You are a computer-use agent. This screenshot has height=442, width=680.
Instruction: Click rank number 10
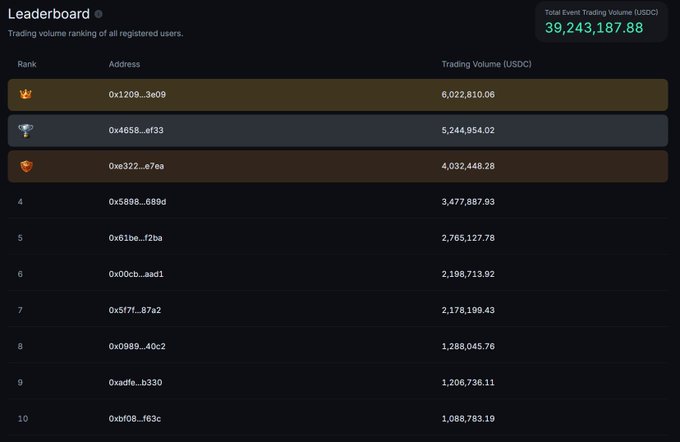point(23,419)
